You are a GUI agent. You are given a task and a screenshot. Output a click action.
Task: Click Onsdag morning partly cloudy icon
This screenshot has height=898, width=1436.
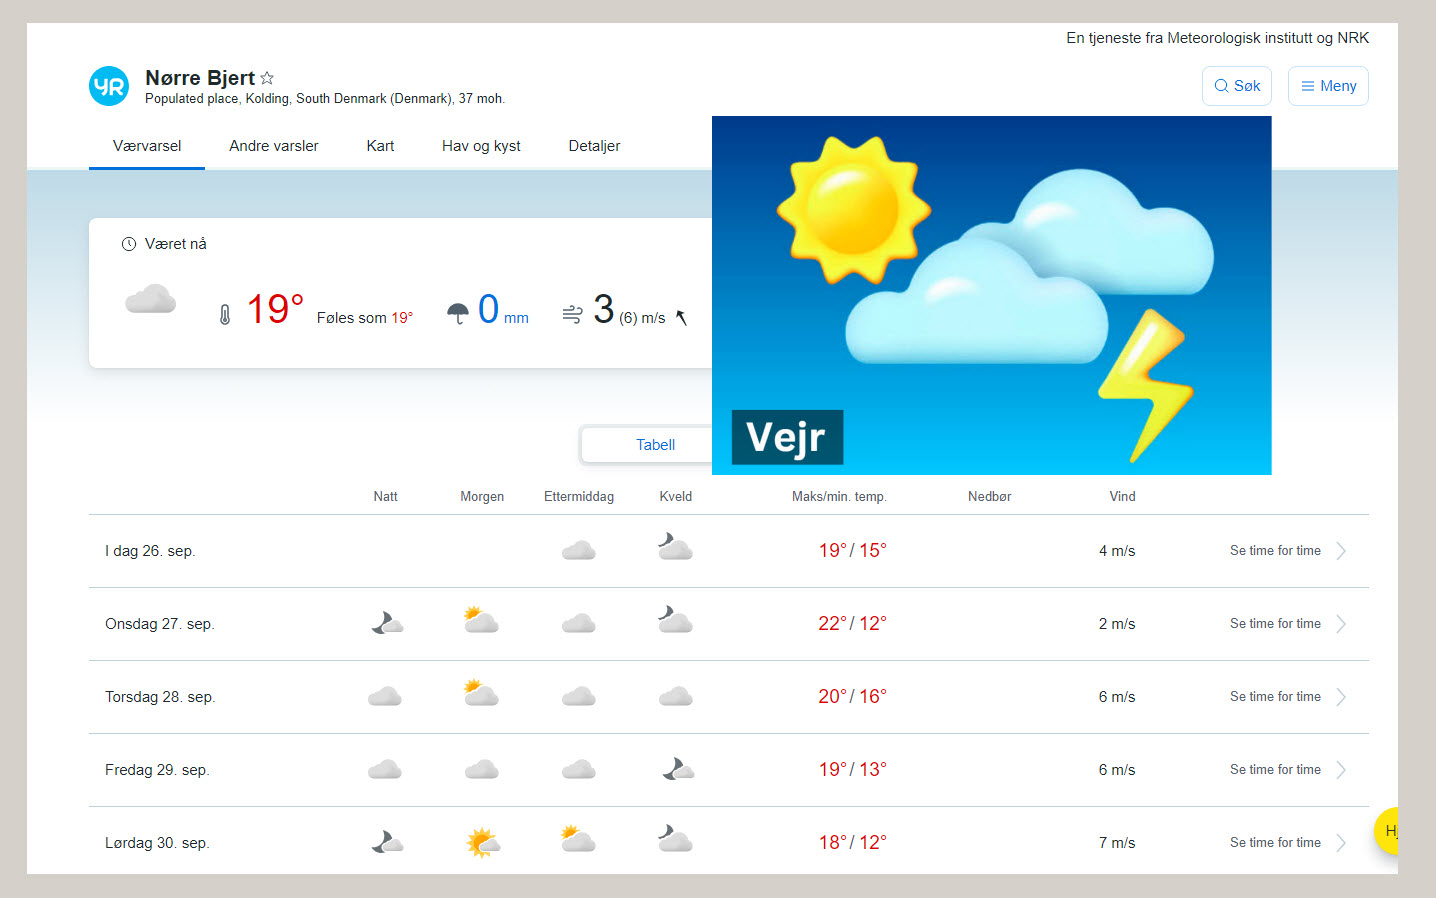pos(481,621)
